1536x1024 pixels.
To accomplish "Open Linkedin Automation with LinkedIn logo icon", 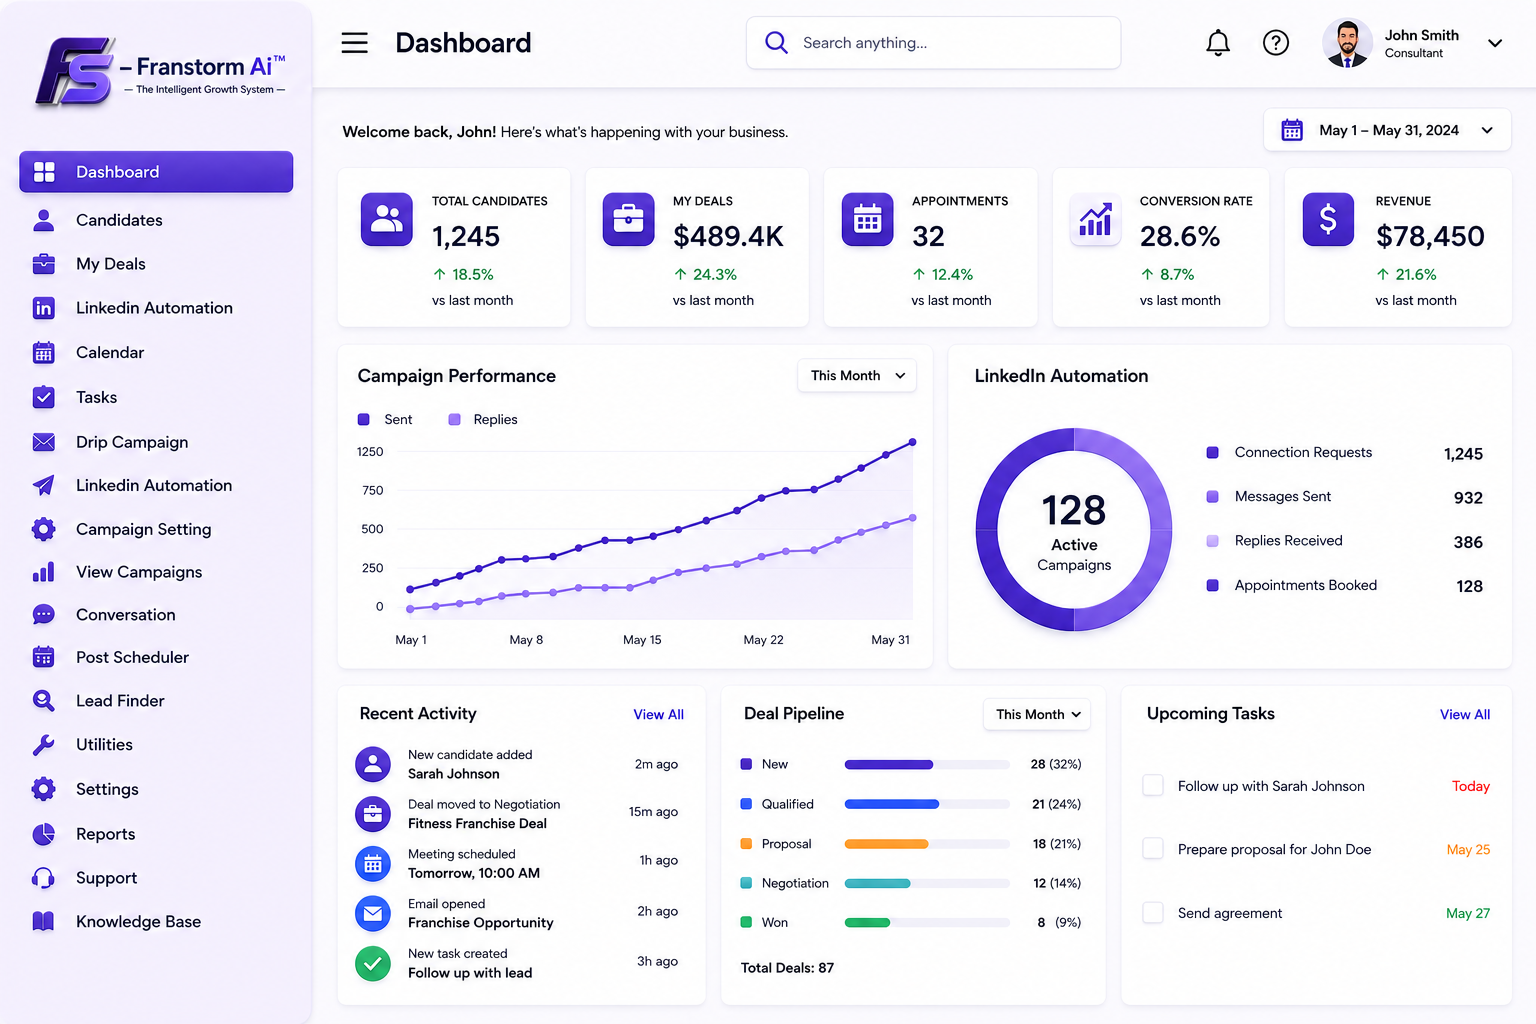I will coord(154,308).
